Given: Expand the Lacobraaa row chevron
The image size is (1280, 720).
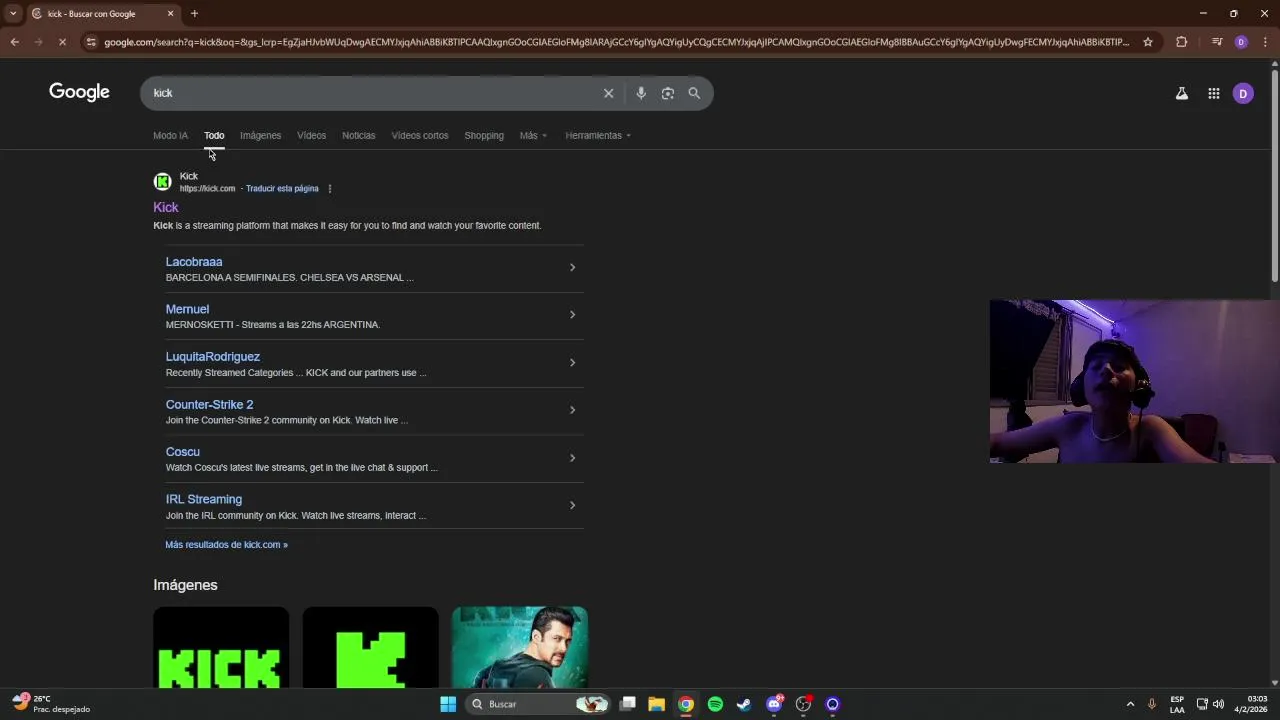Looking at the screenshot, I should (572, 267).
